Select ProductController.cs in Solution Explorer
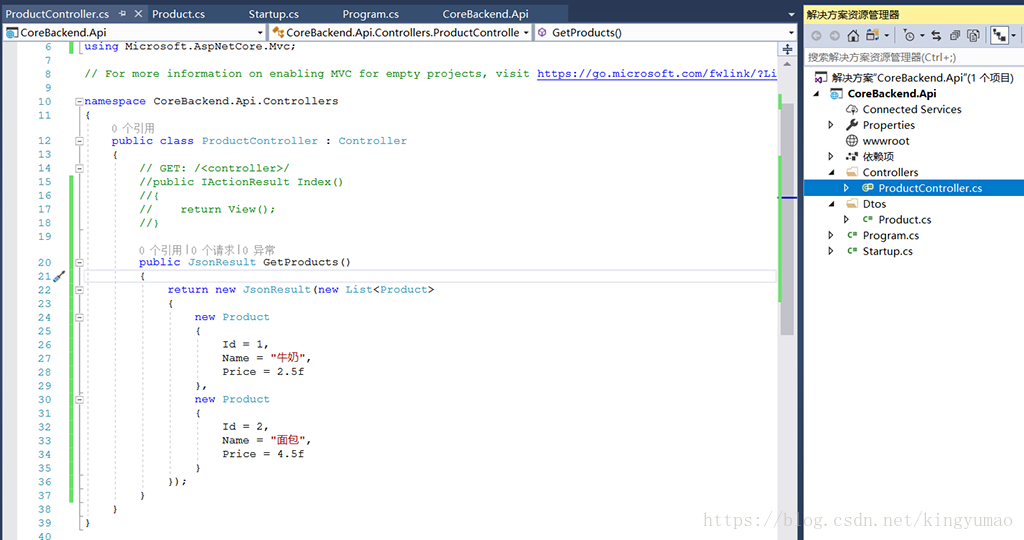This screenshot has height=540, width=1024. click(930, 188)
